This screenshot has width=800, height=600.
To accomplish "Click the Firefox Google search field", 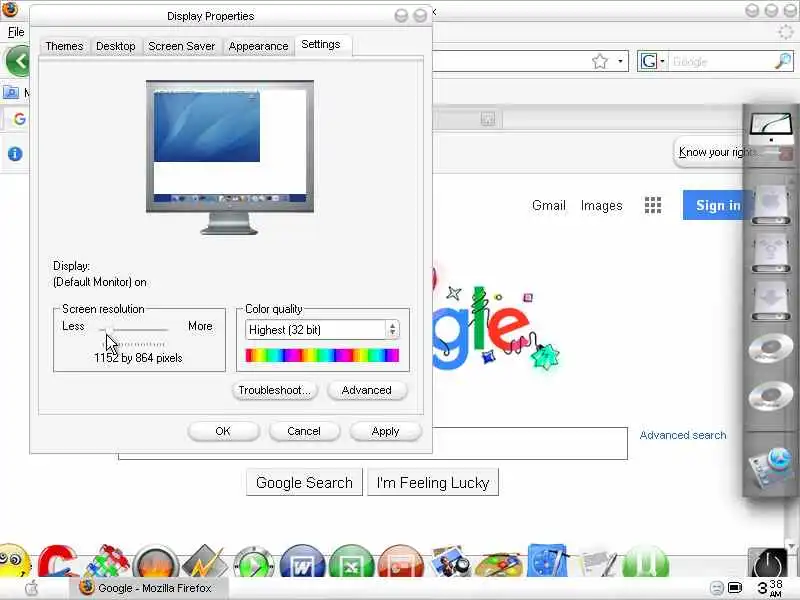I will (x=721, y=62).
